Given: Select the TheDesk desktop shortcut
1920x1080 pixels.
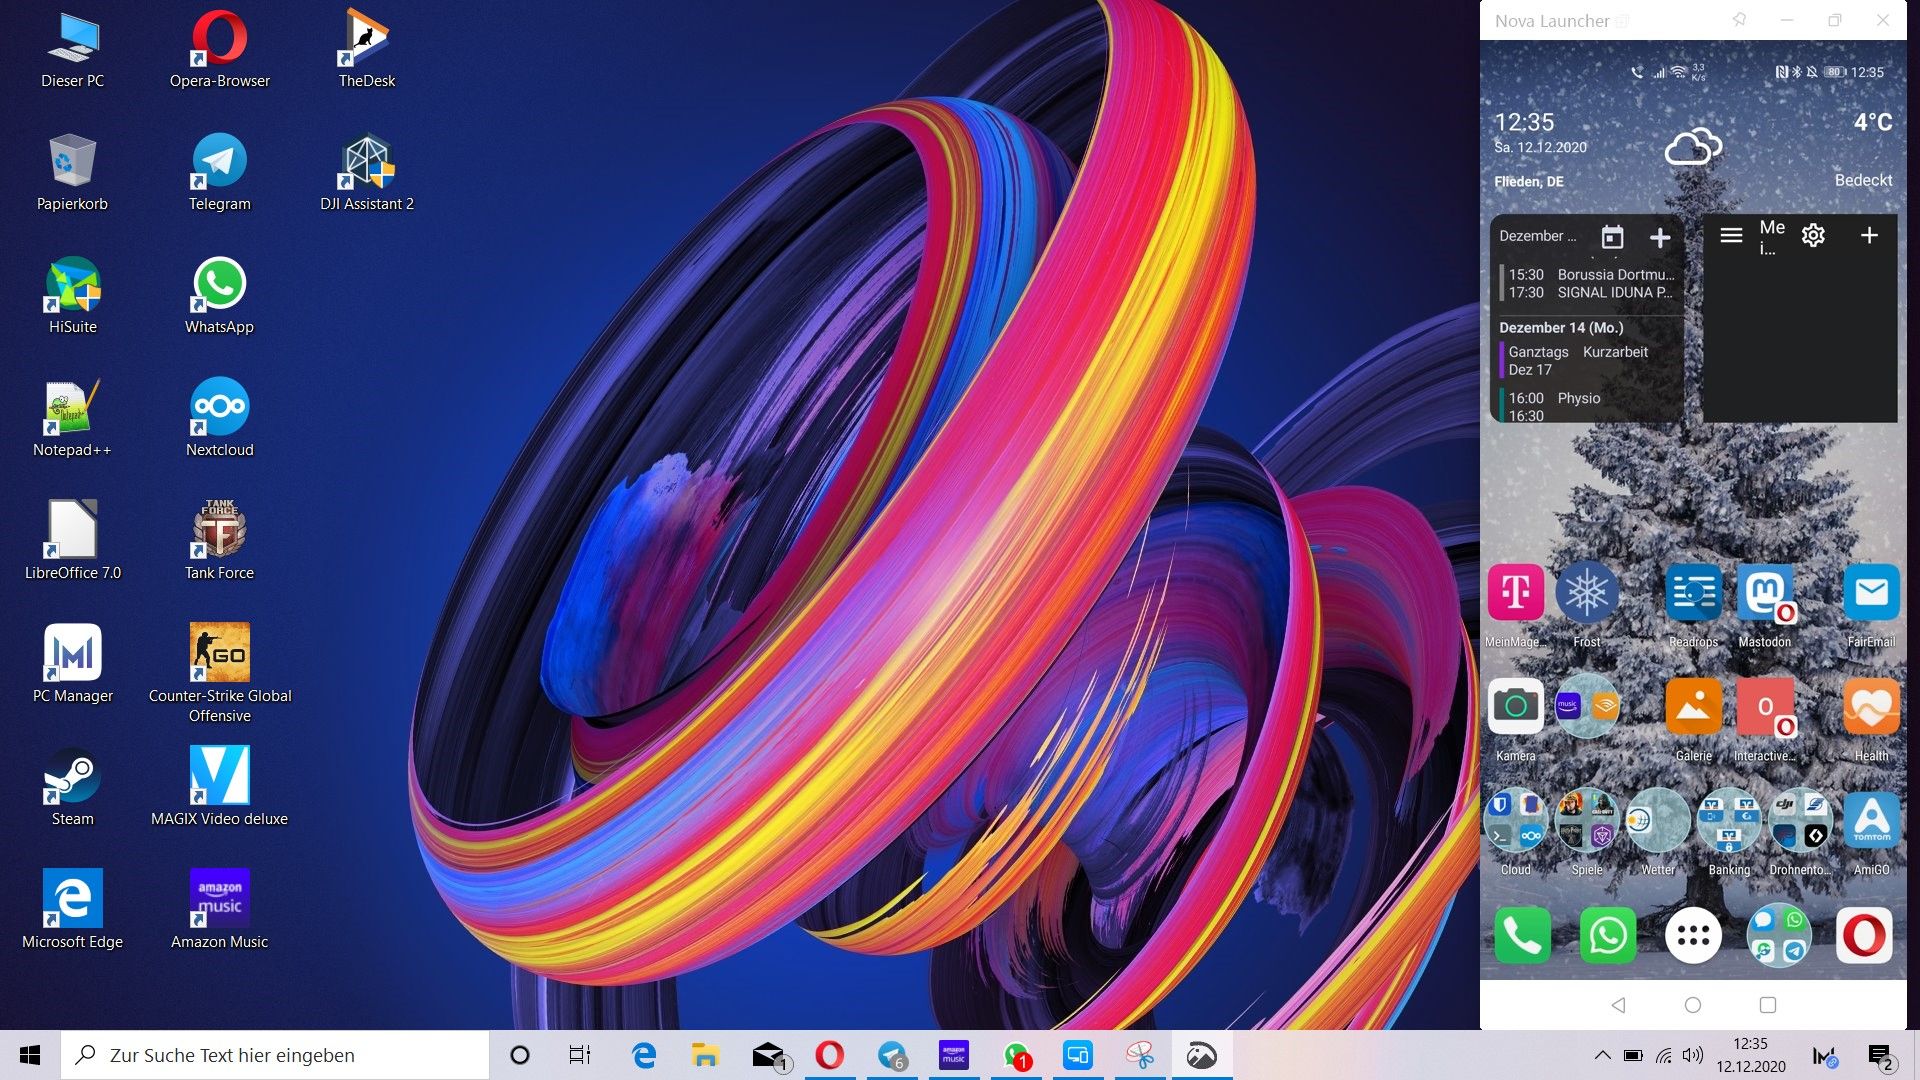Looking at the screenshot, I should [x=366, y=50].
